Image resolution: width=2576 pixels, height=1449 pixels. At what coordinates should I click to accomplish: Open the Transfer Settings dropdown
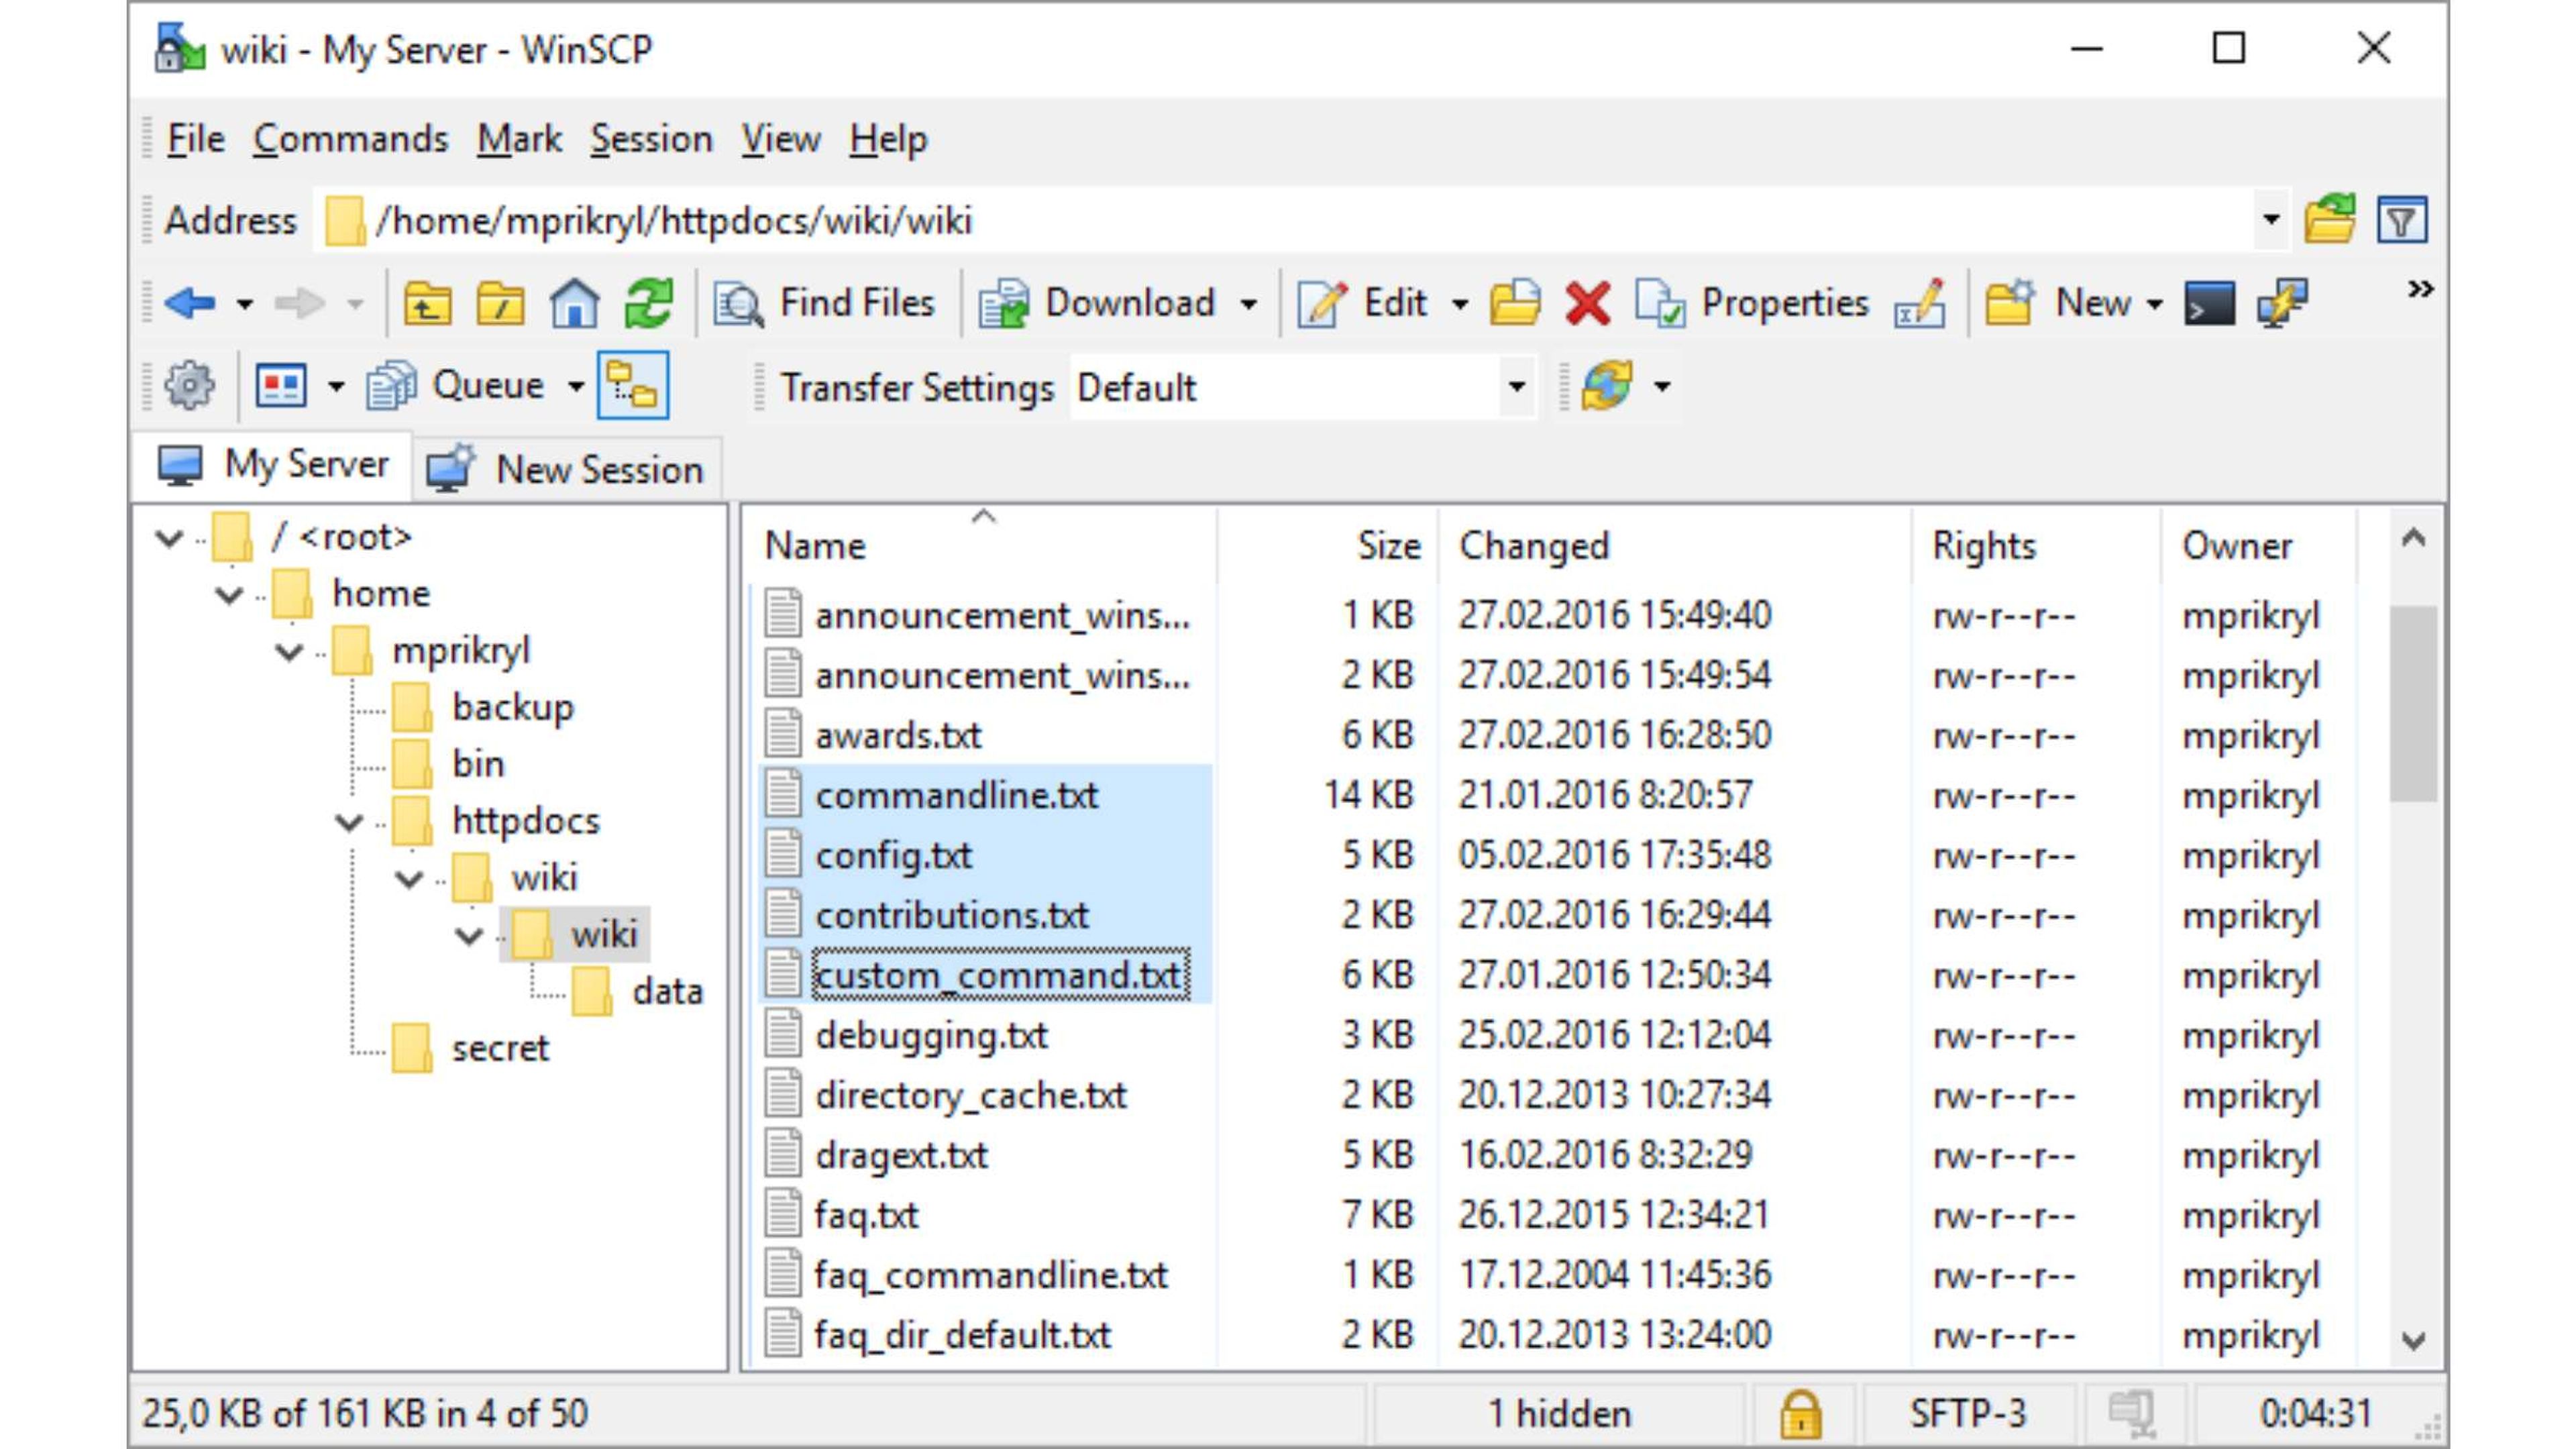click(x=1516, y=388)
